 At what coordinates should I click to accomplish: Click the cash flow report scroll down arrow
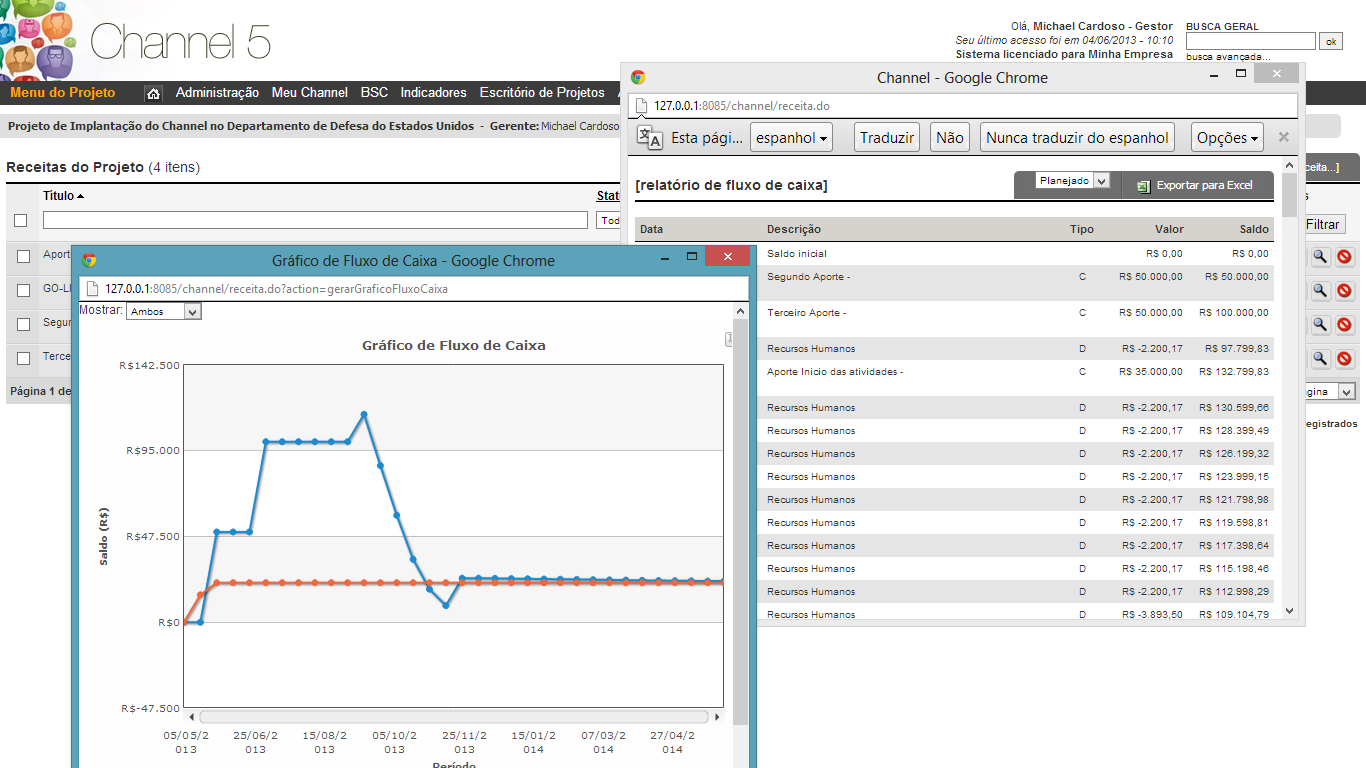coord(1289,610)
